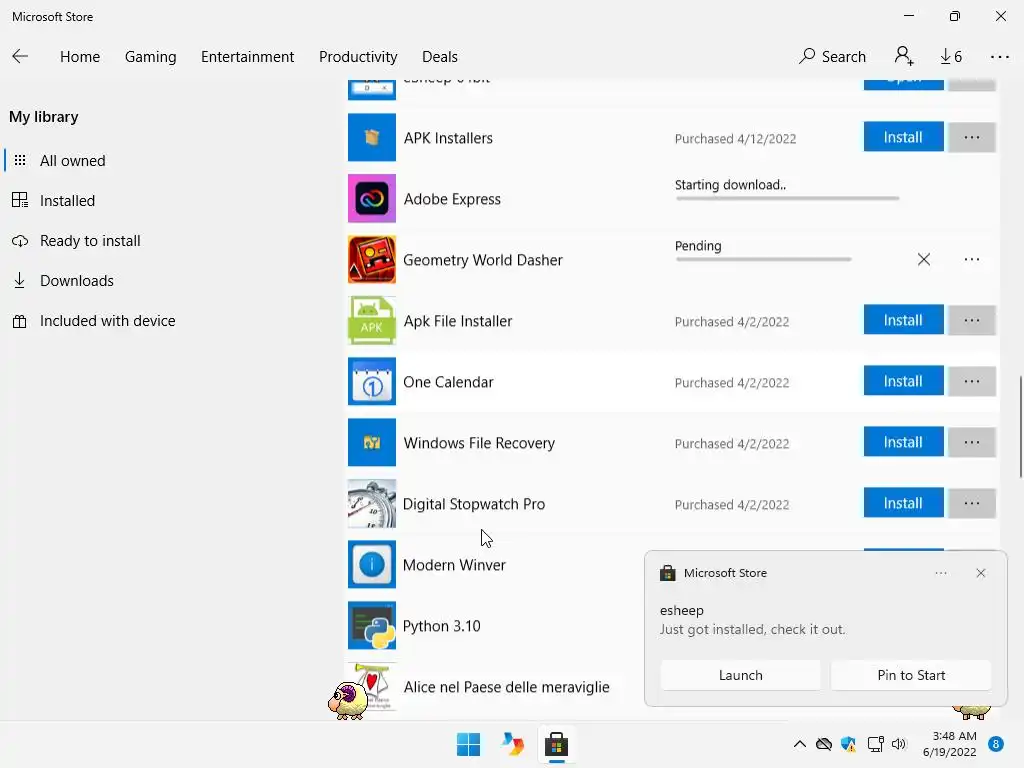
Task: Install One Calendar
Action: (903, 381)
